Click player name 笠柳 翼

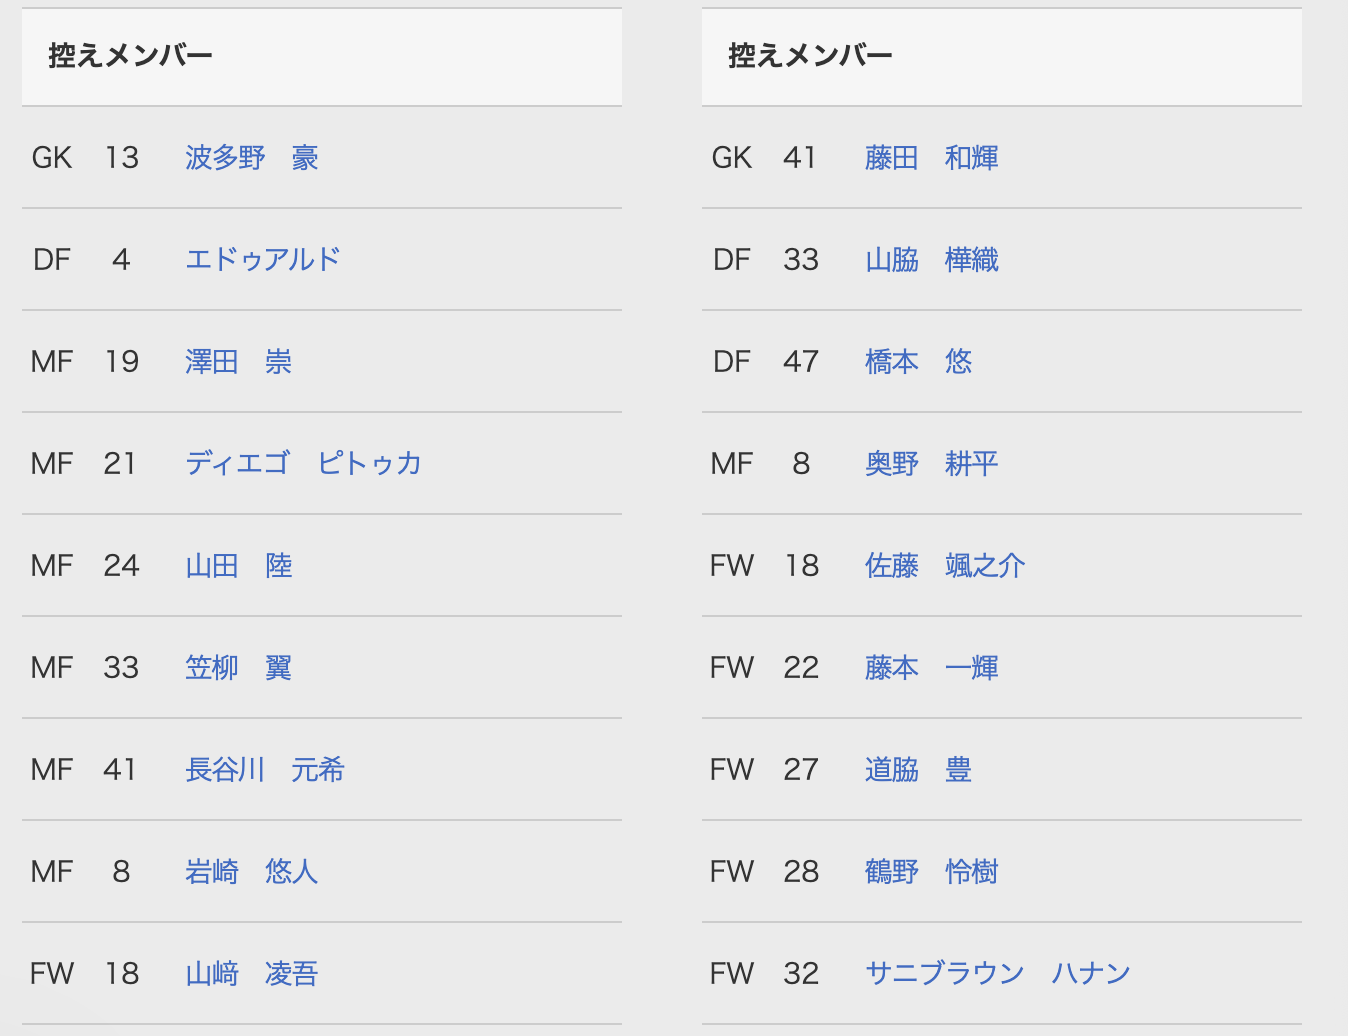coord(238,668)
